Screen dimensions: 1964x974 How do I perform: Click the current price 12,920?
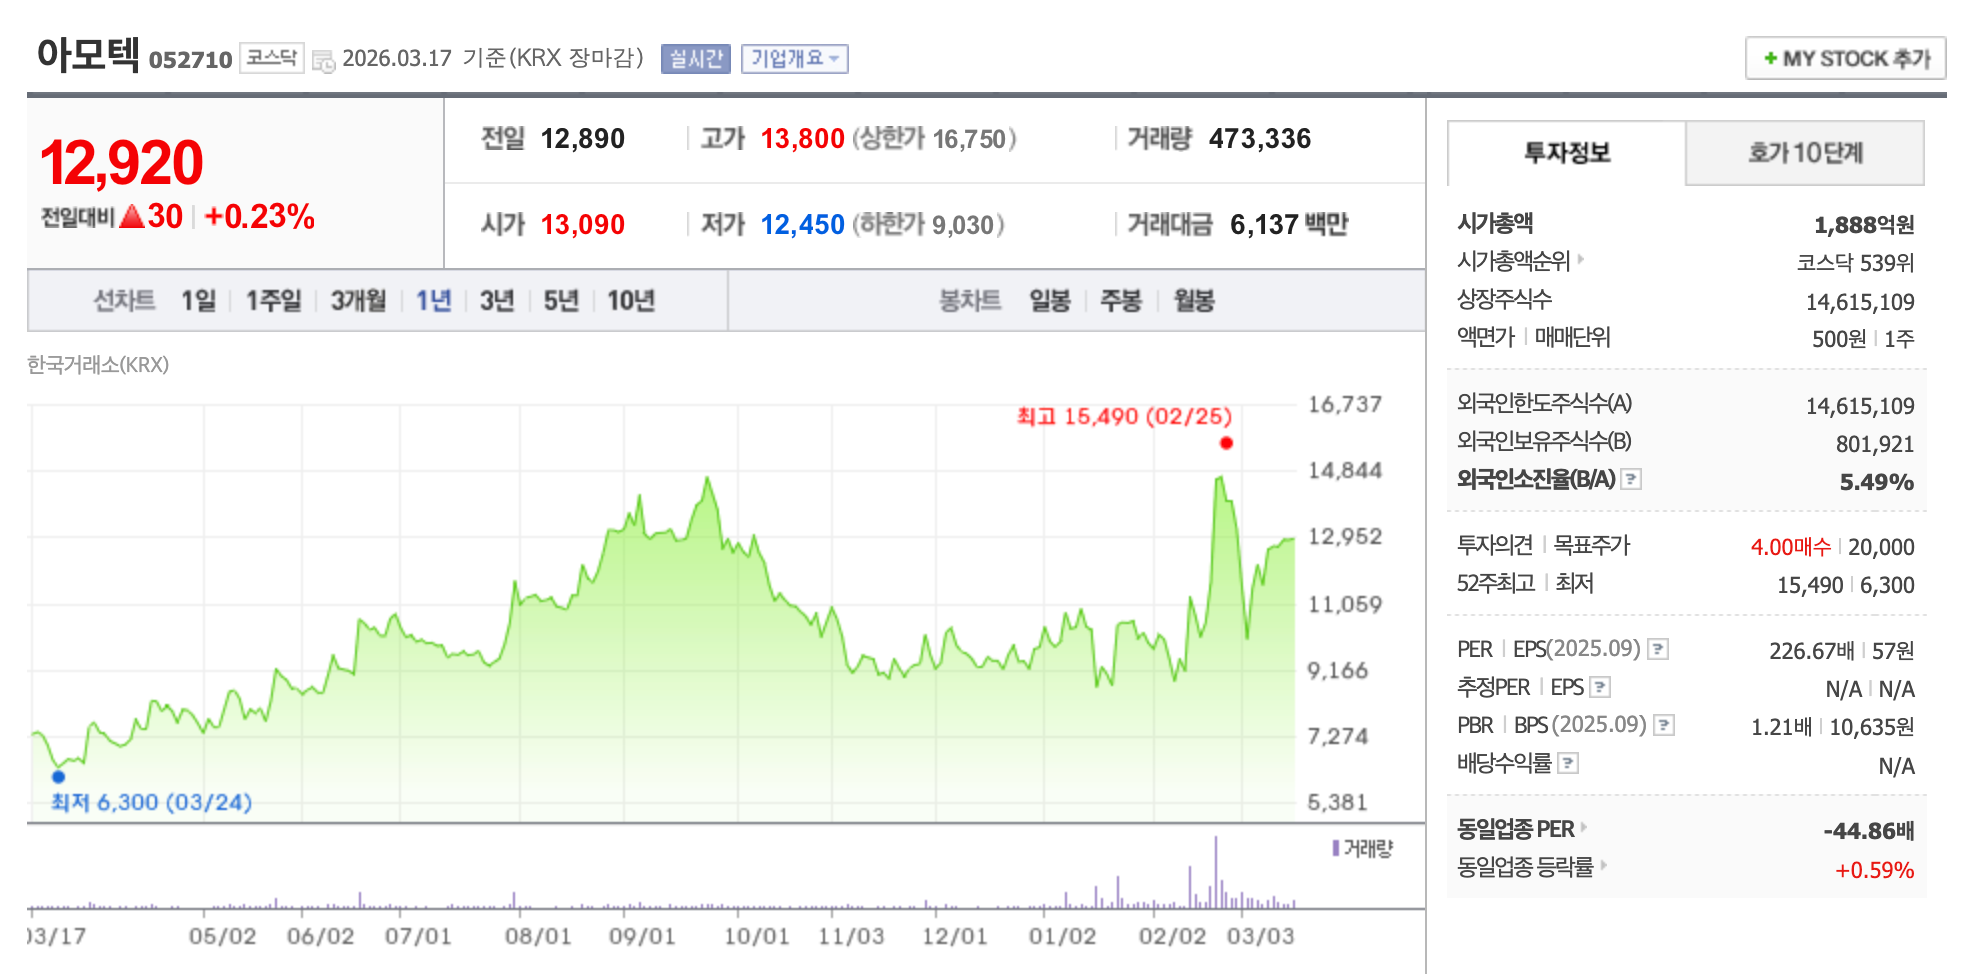122,163
